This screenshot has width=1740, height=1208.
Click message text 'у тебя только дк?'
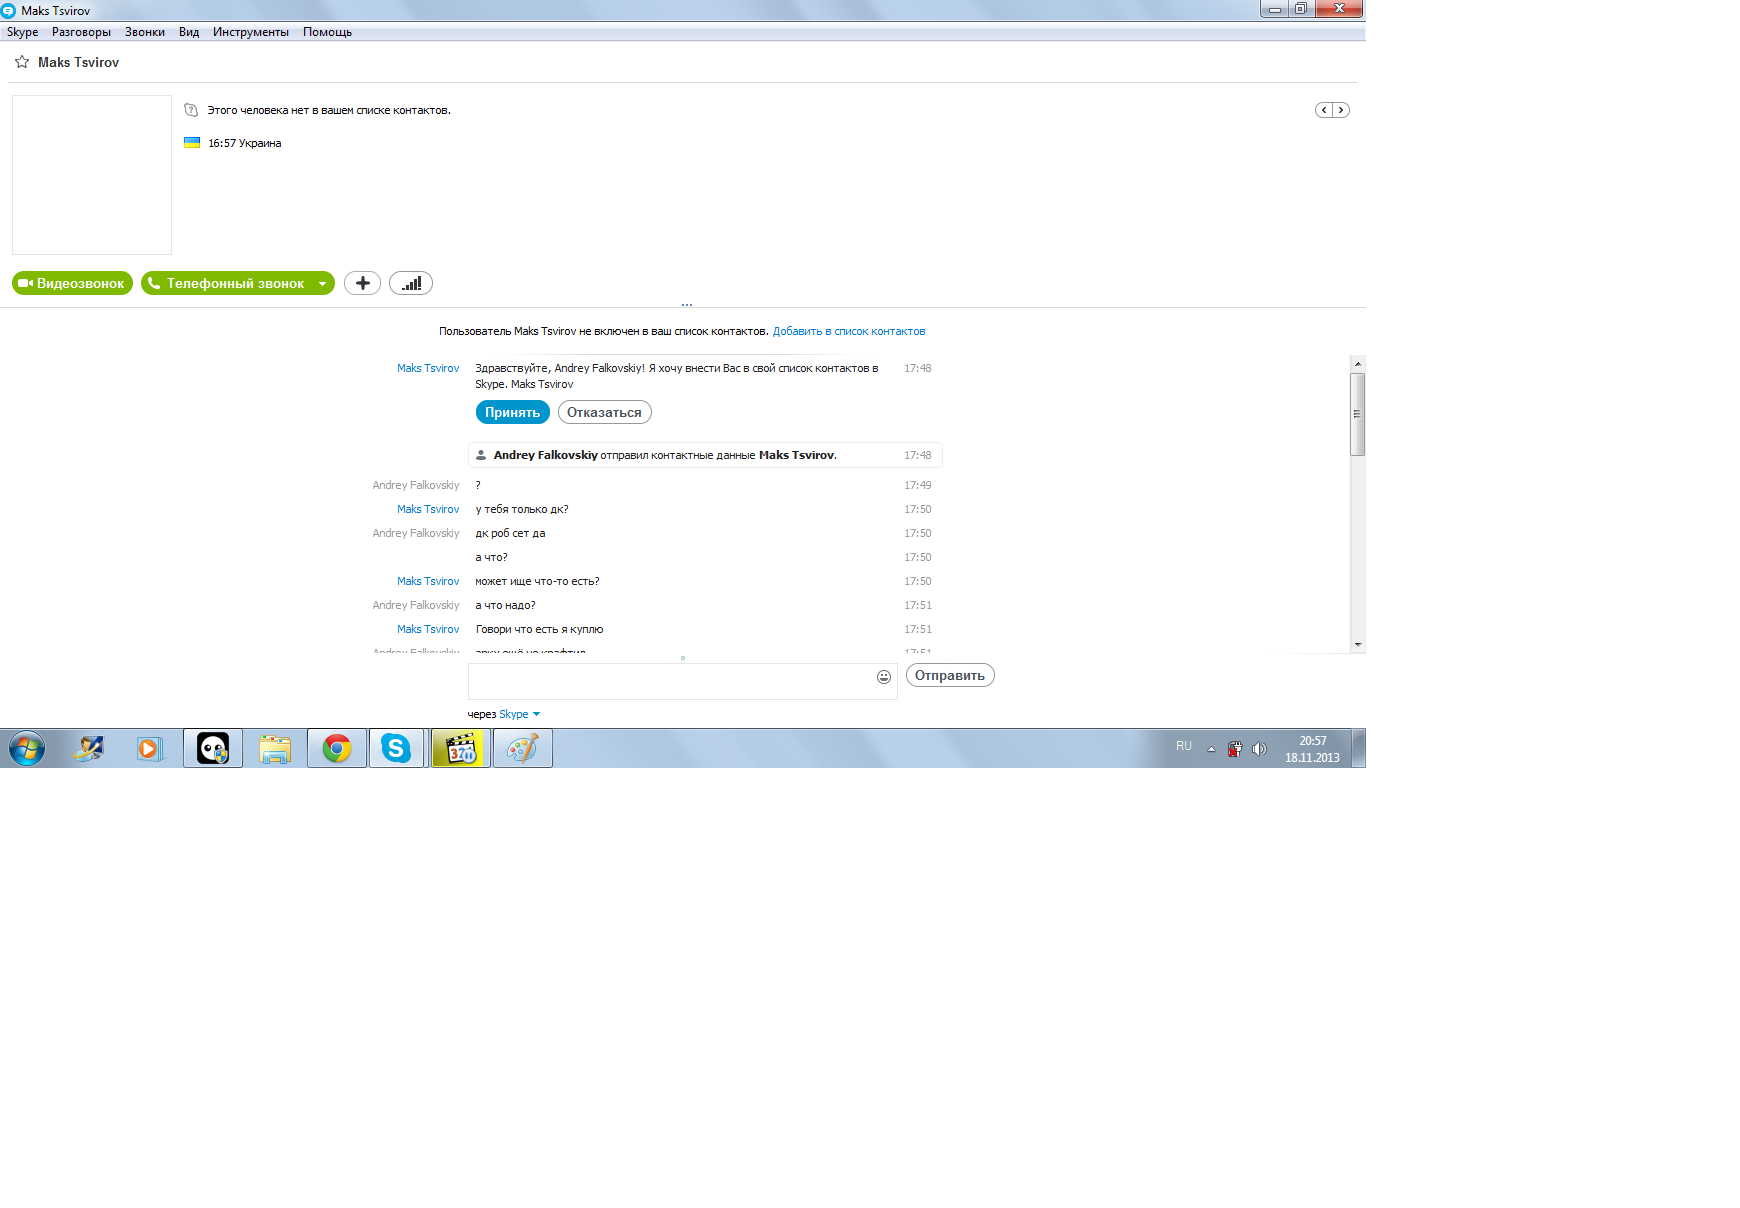522,509
